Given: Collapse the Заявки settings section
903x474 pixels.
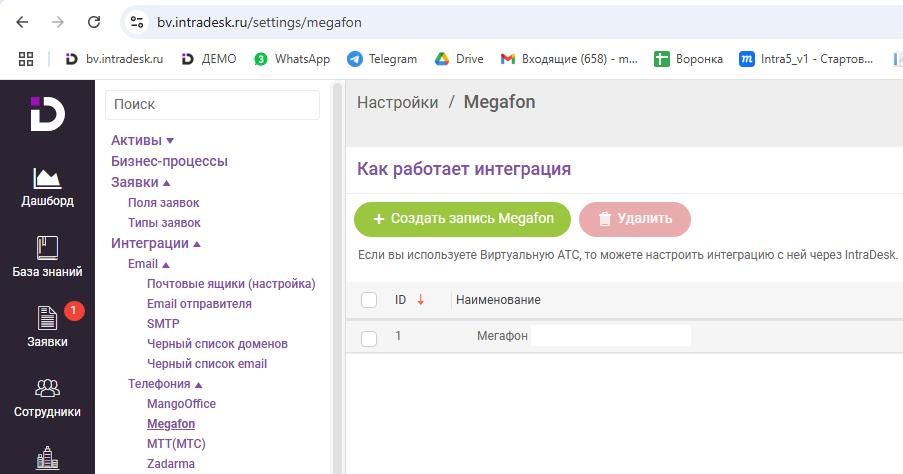Looking at the screenshot, I should 141,182.
